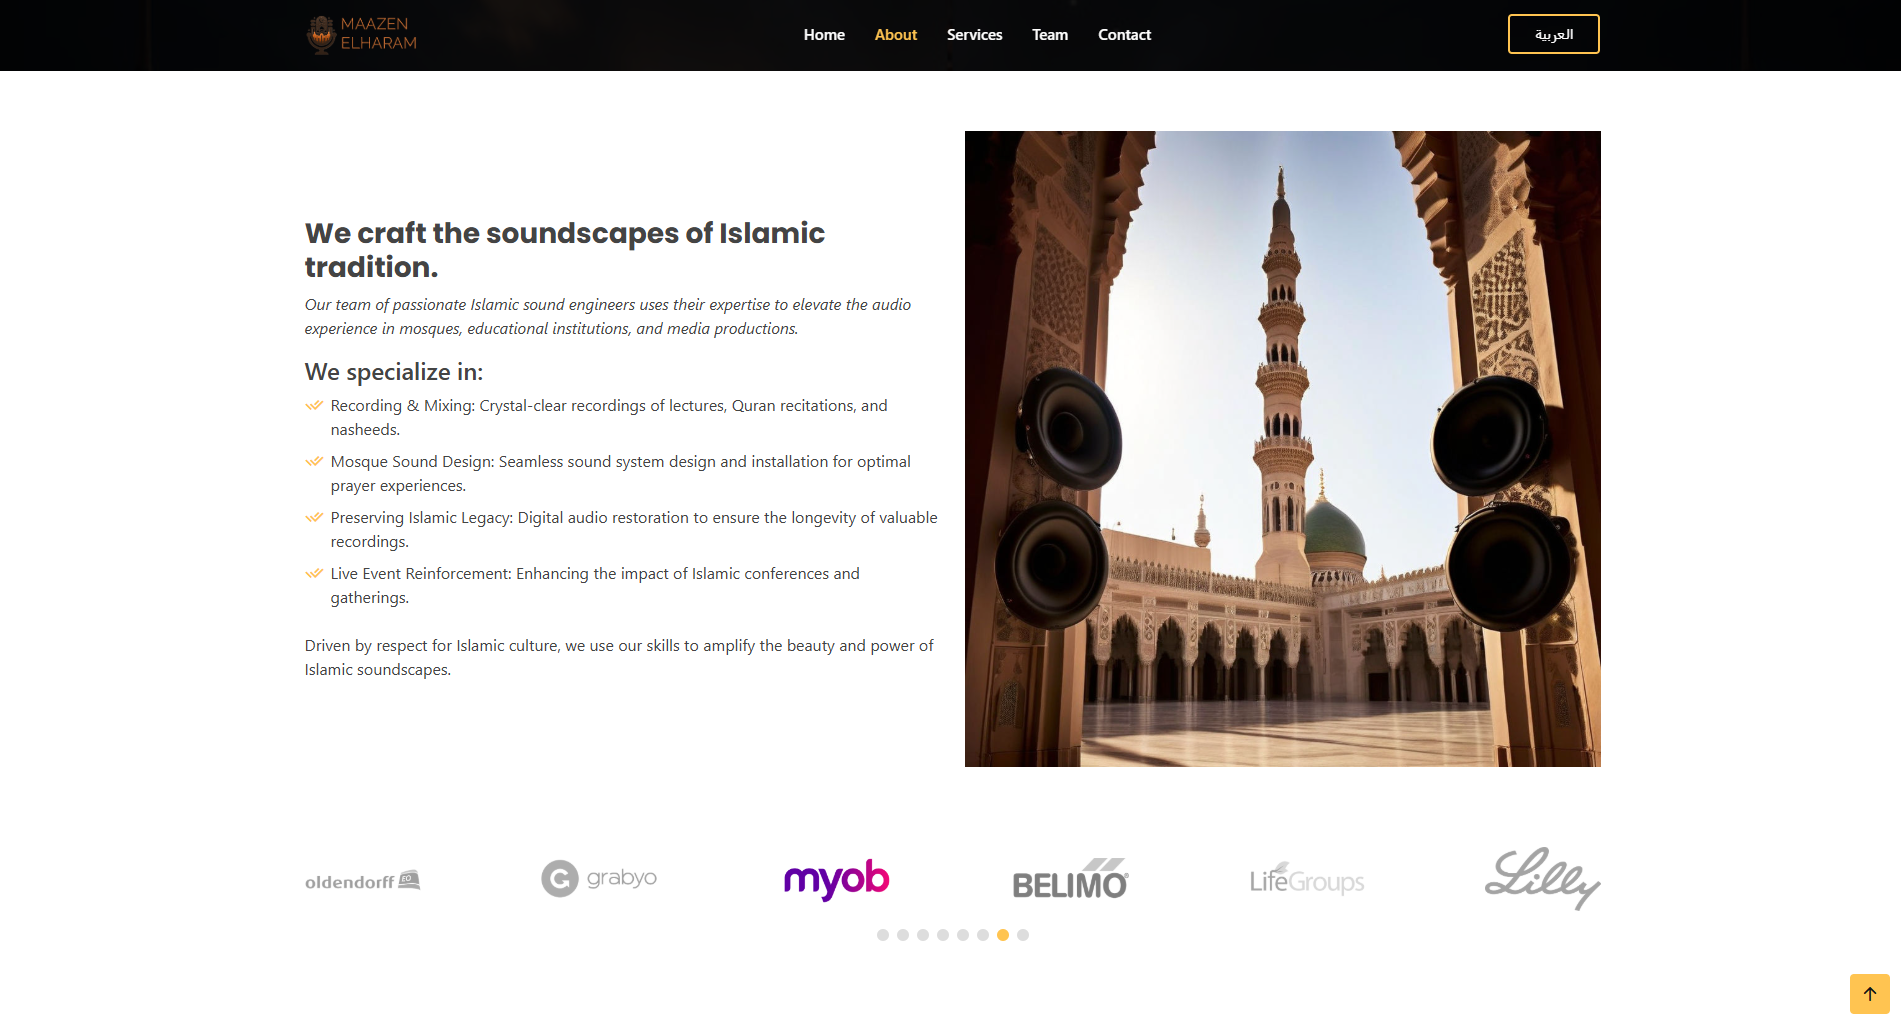The image size is (1901, 1029).
Task: Open the Team menu item
Action: [x=1050, y=35]
